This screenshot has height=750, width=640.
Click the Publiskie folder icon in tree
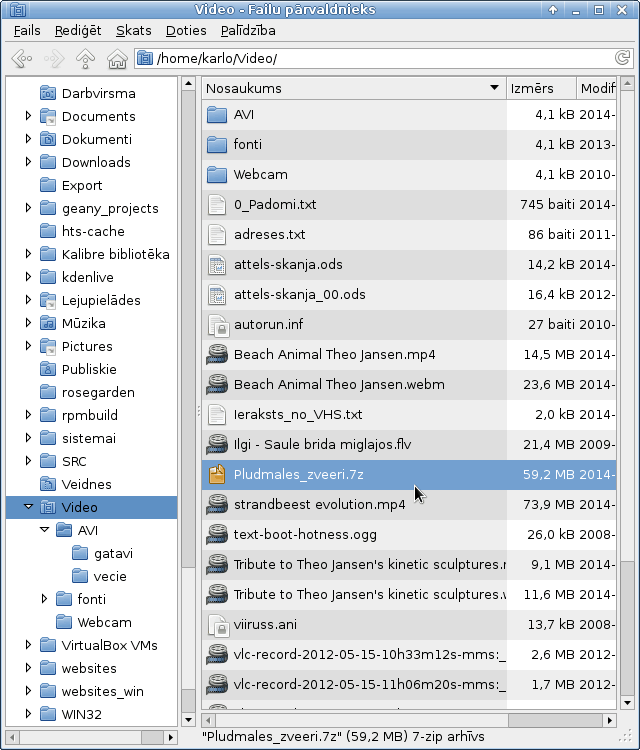(x=48, y=369)
